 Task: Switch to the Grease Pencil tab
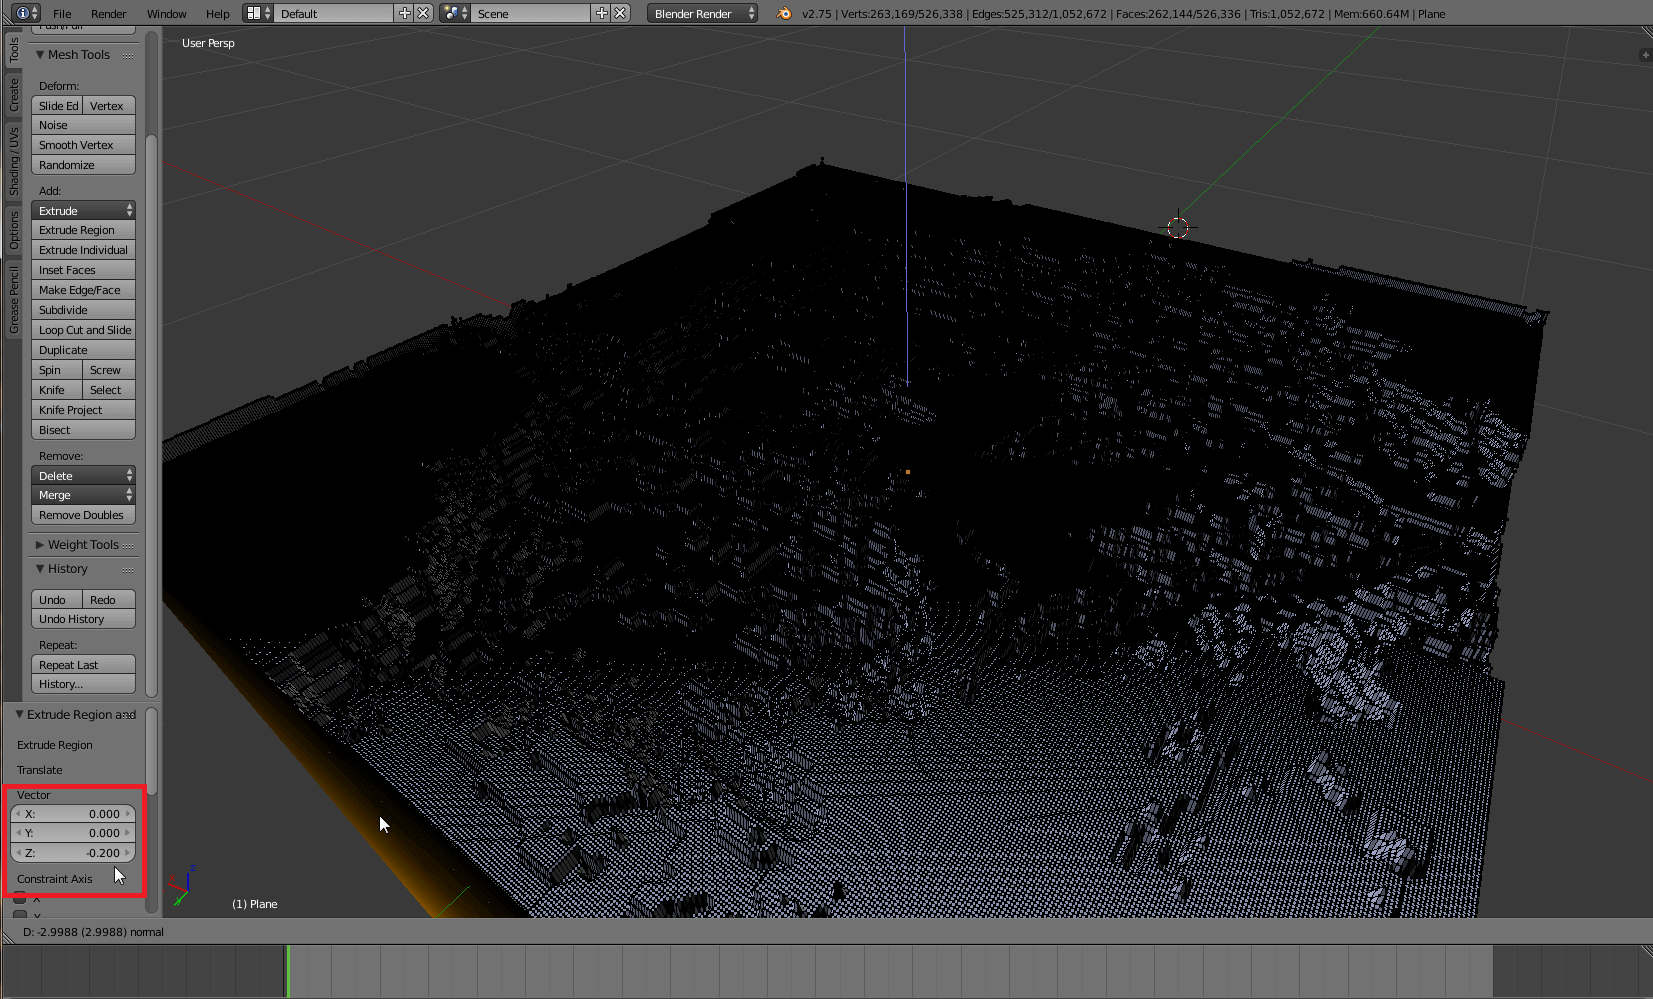(14, 299)
